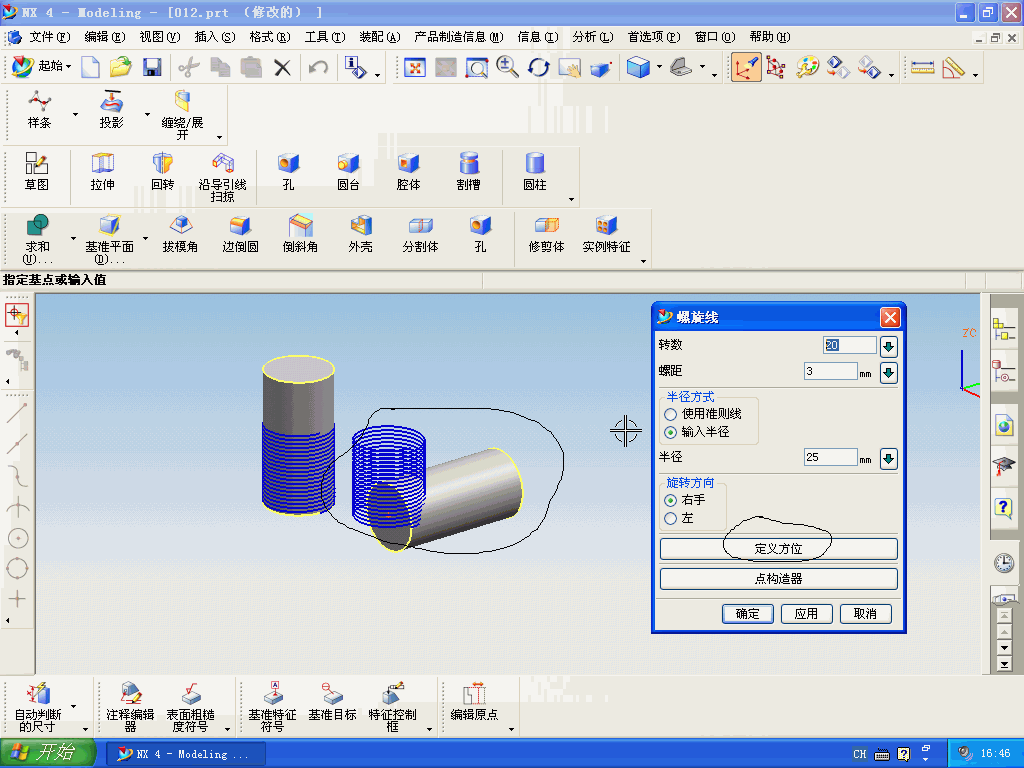Activate the Rotate view icon
This screenshot has height=768, width=1024.
point(538,67)
